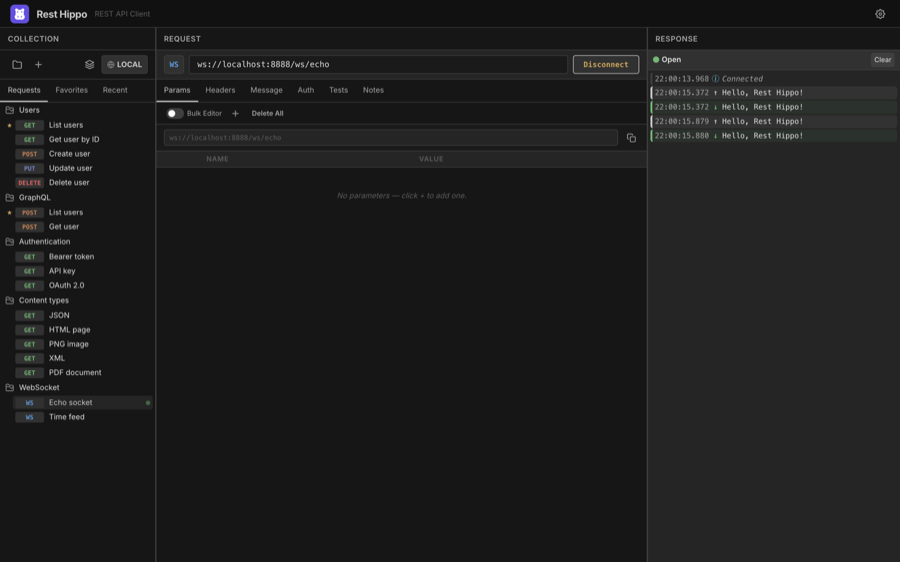Switch to the Favorites tab

point(72,90)
